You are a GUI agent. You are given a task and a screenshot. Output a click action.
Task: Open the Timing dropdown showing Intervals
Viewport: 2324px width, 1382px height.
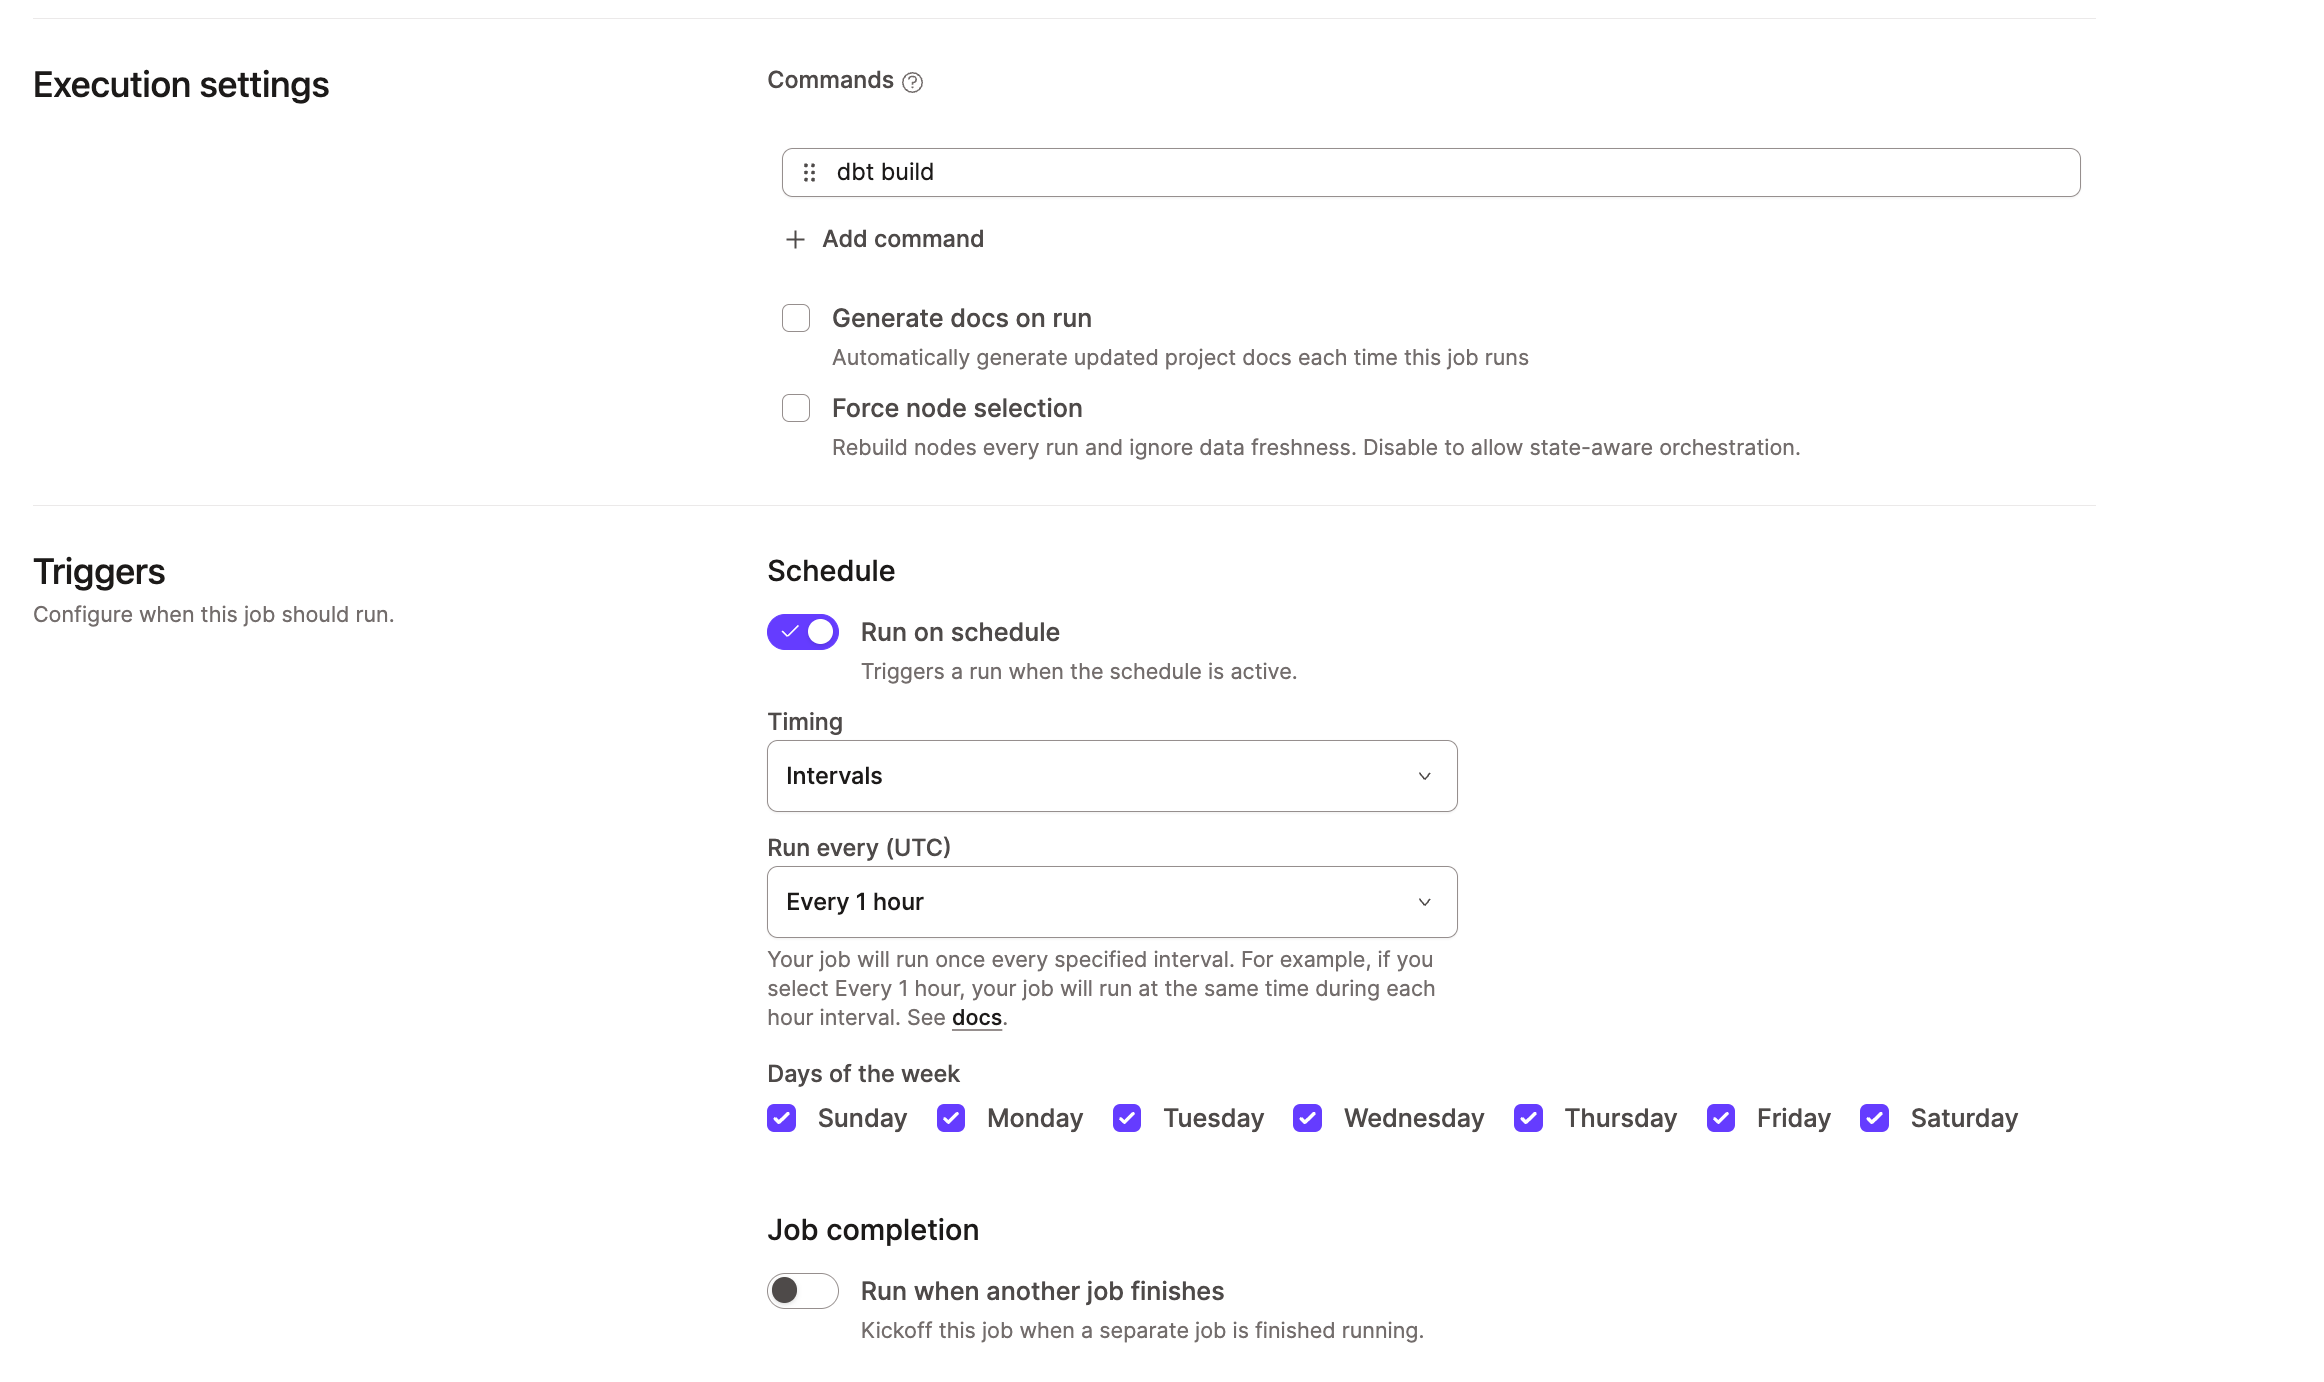point(1111,776)
